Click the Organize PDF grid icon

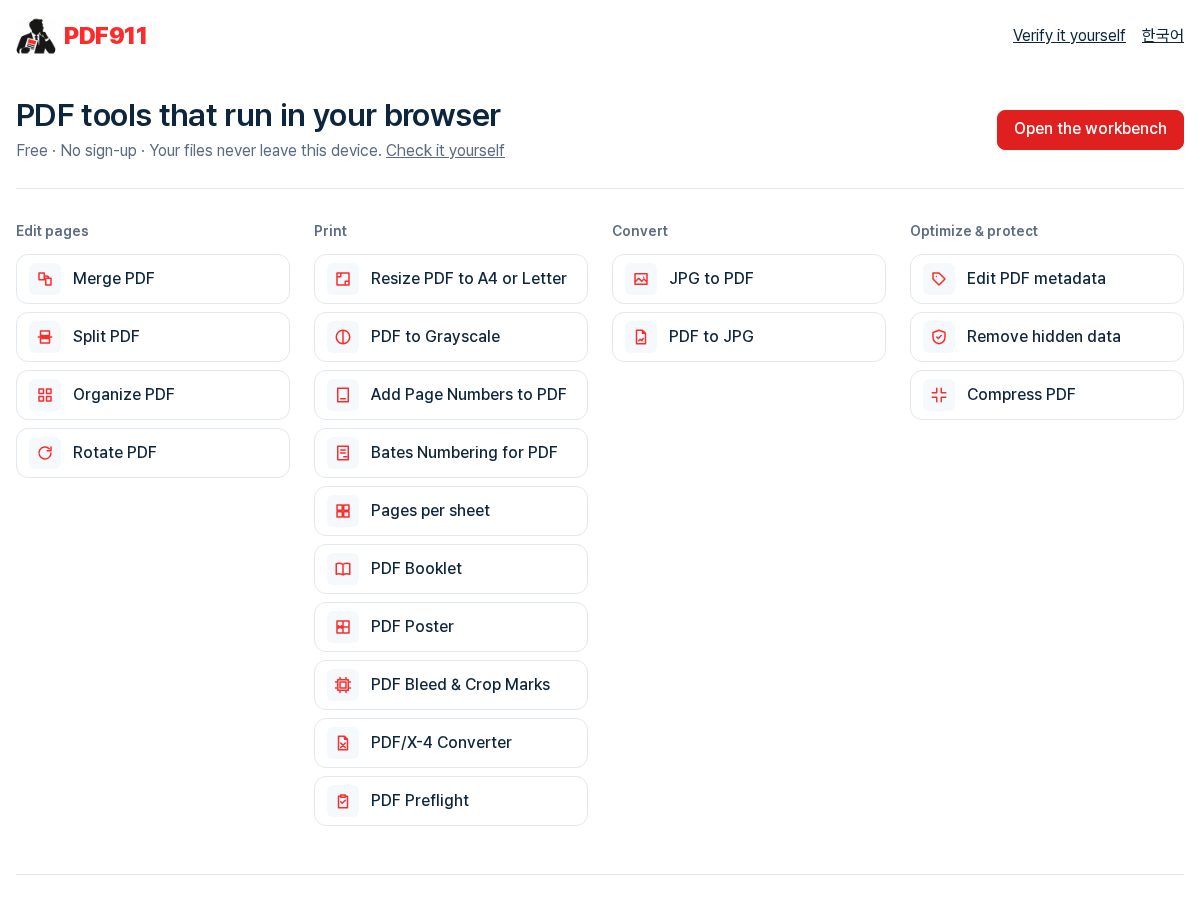(x=45, y=395)
